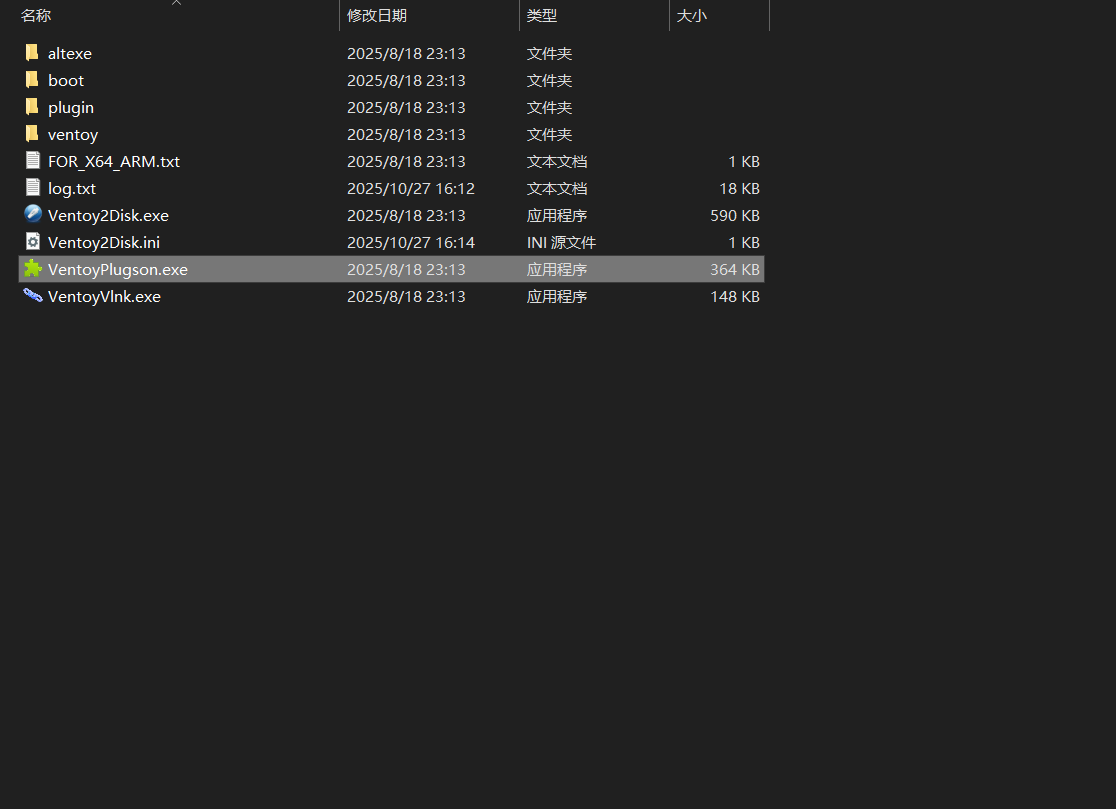
Task: Select the boot folder icon
Action: coord(32,80)
